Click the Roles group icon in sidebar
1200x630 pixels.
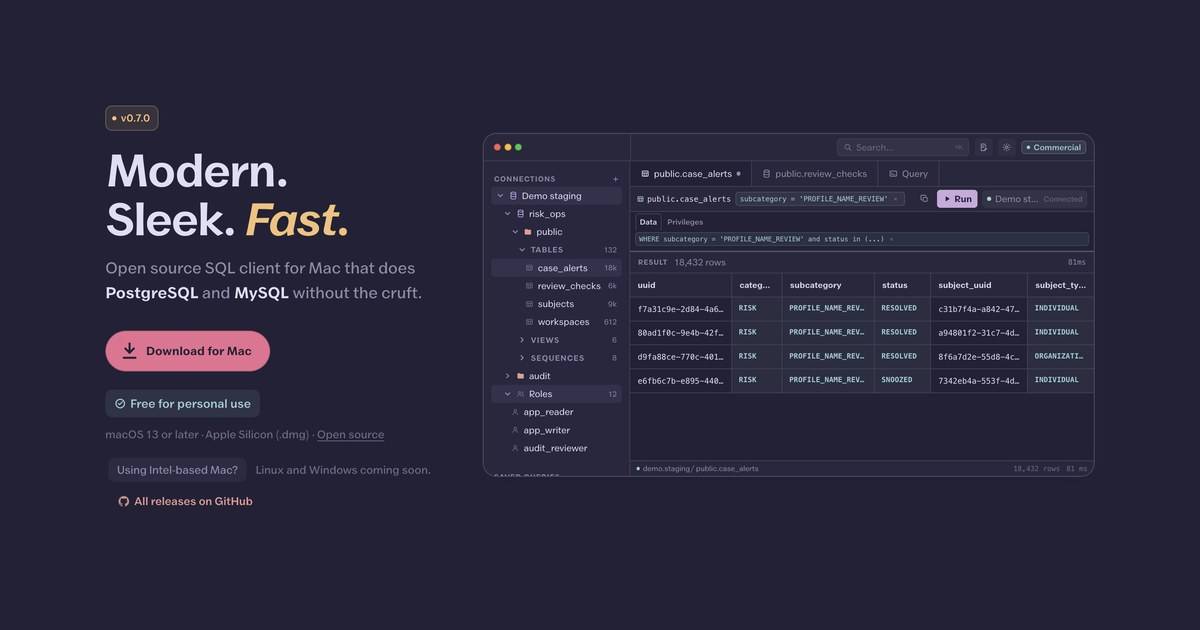(x=520, y=394)
